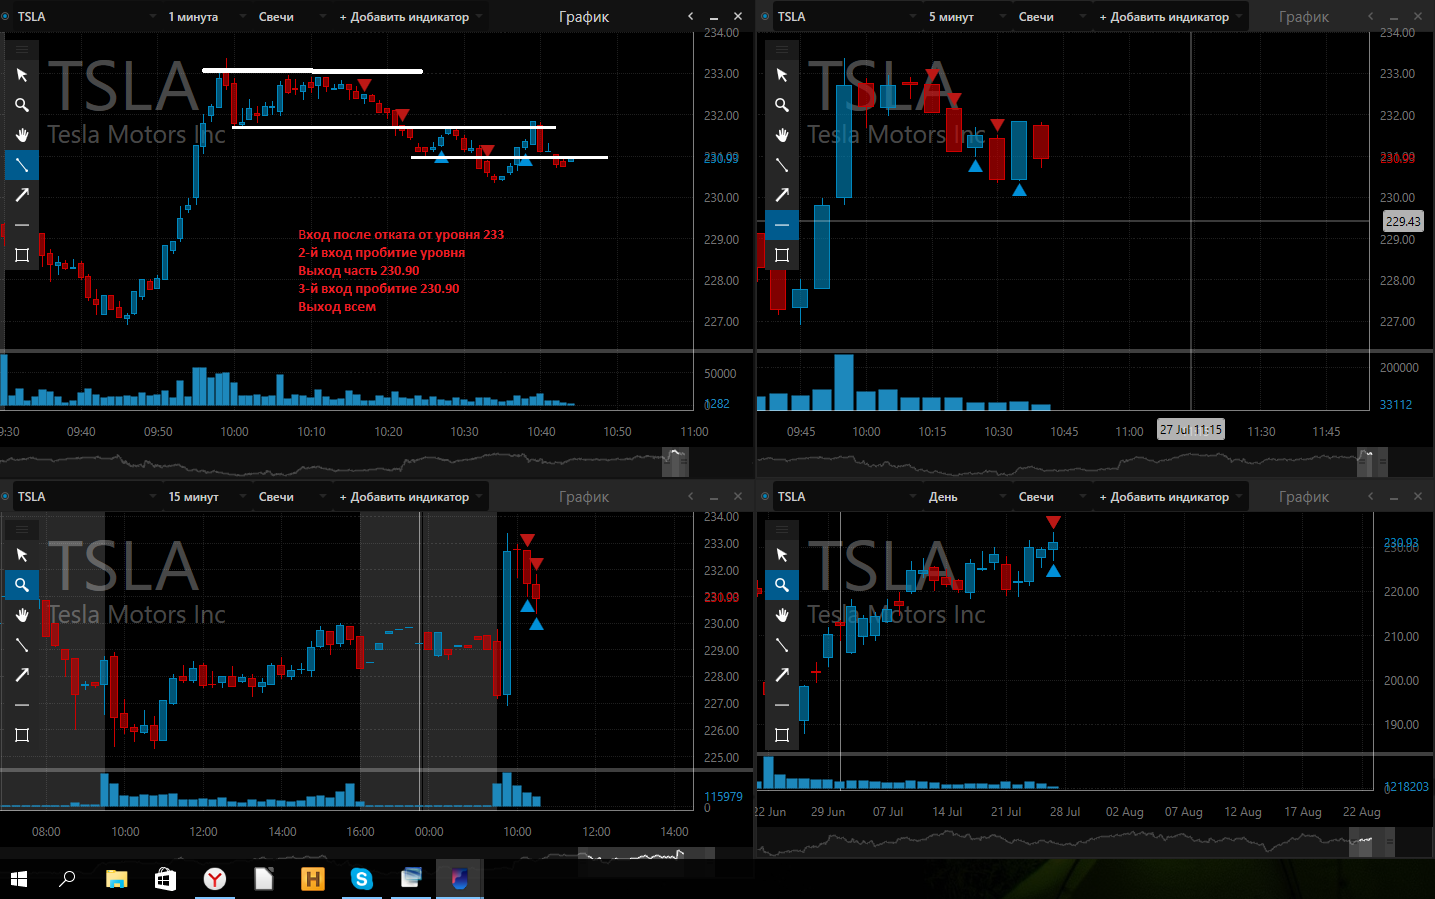Select the trend line tool in the 5-minute chart

click(782, 165)
